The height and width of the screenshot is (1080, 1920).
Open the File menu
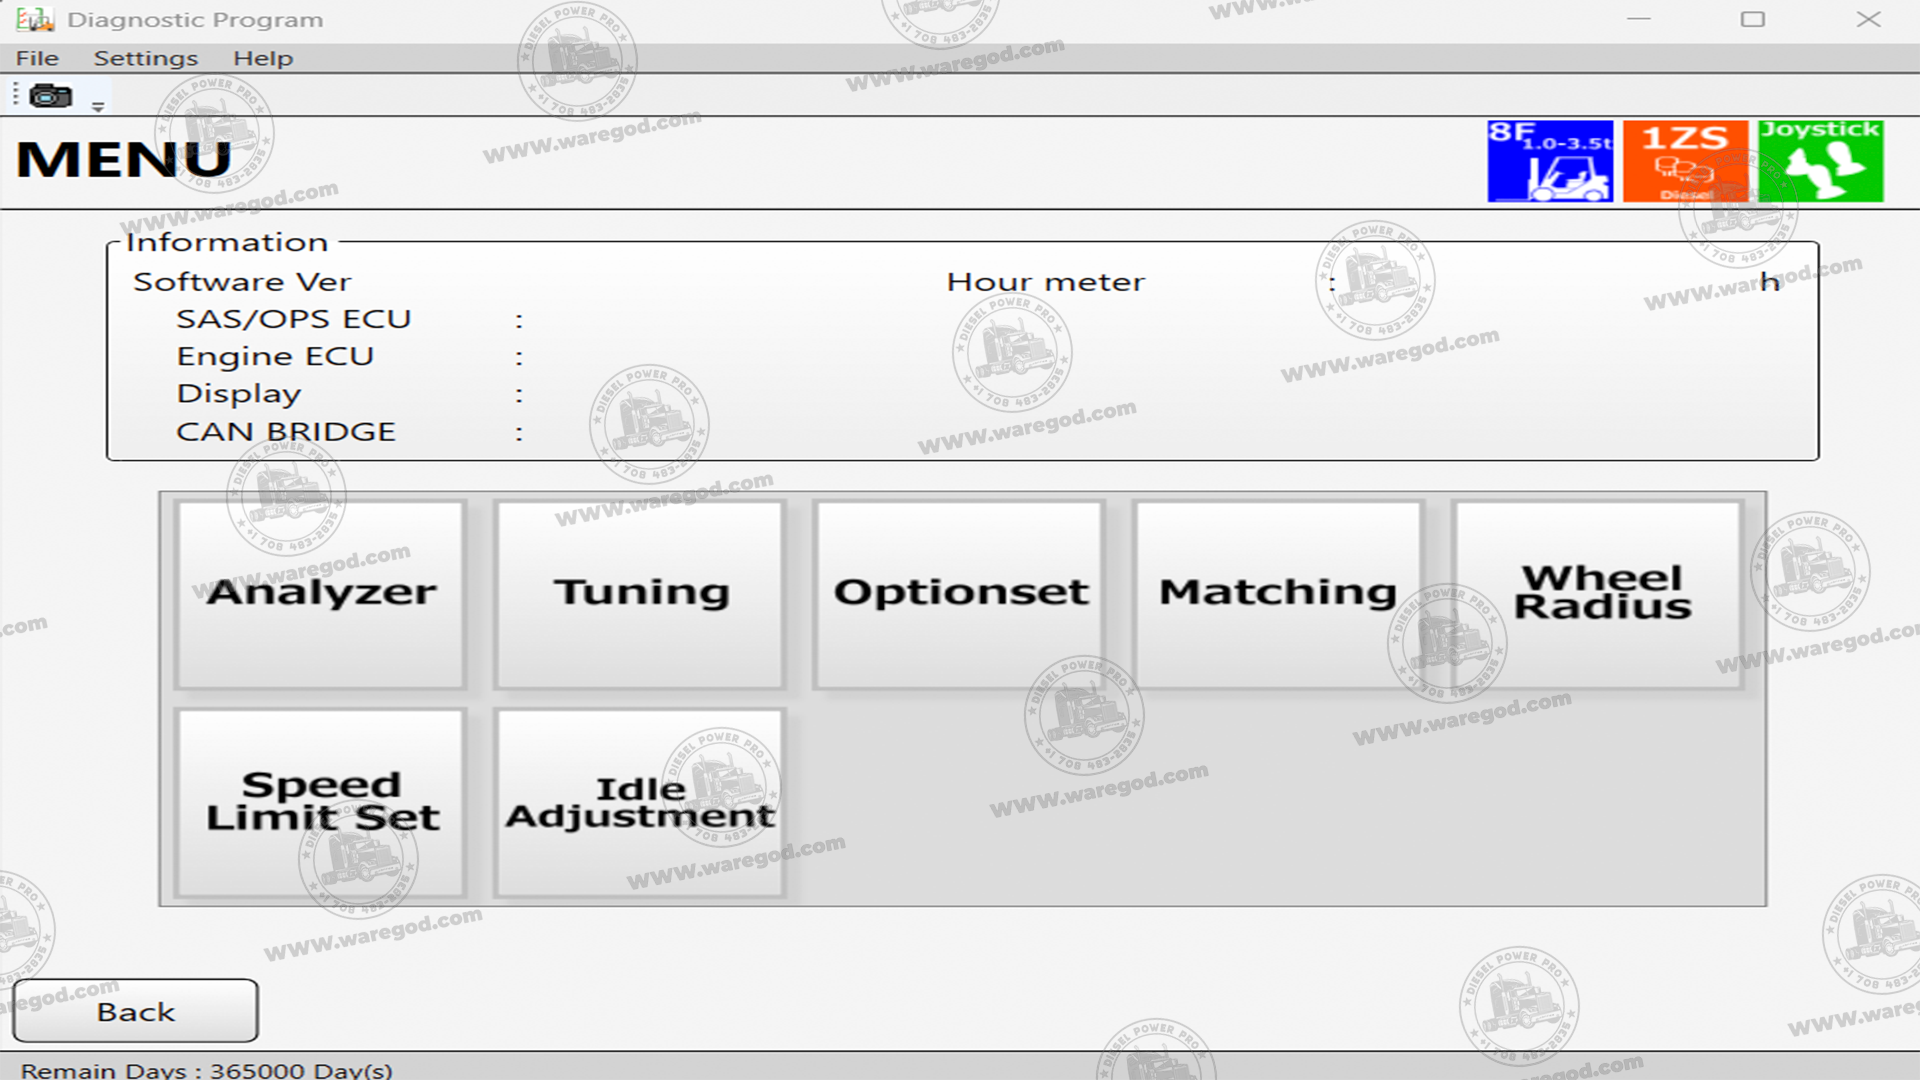coord(37,58)
